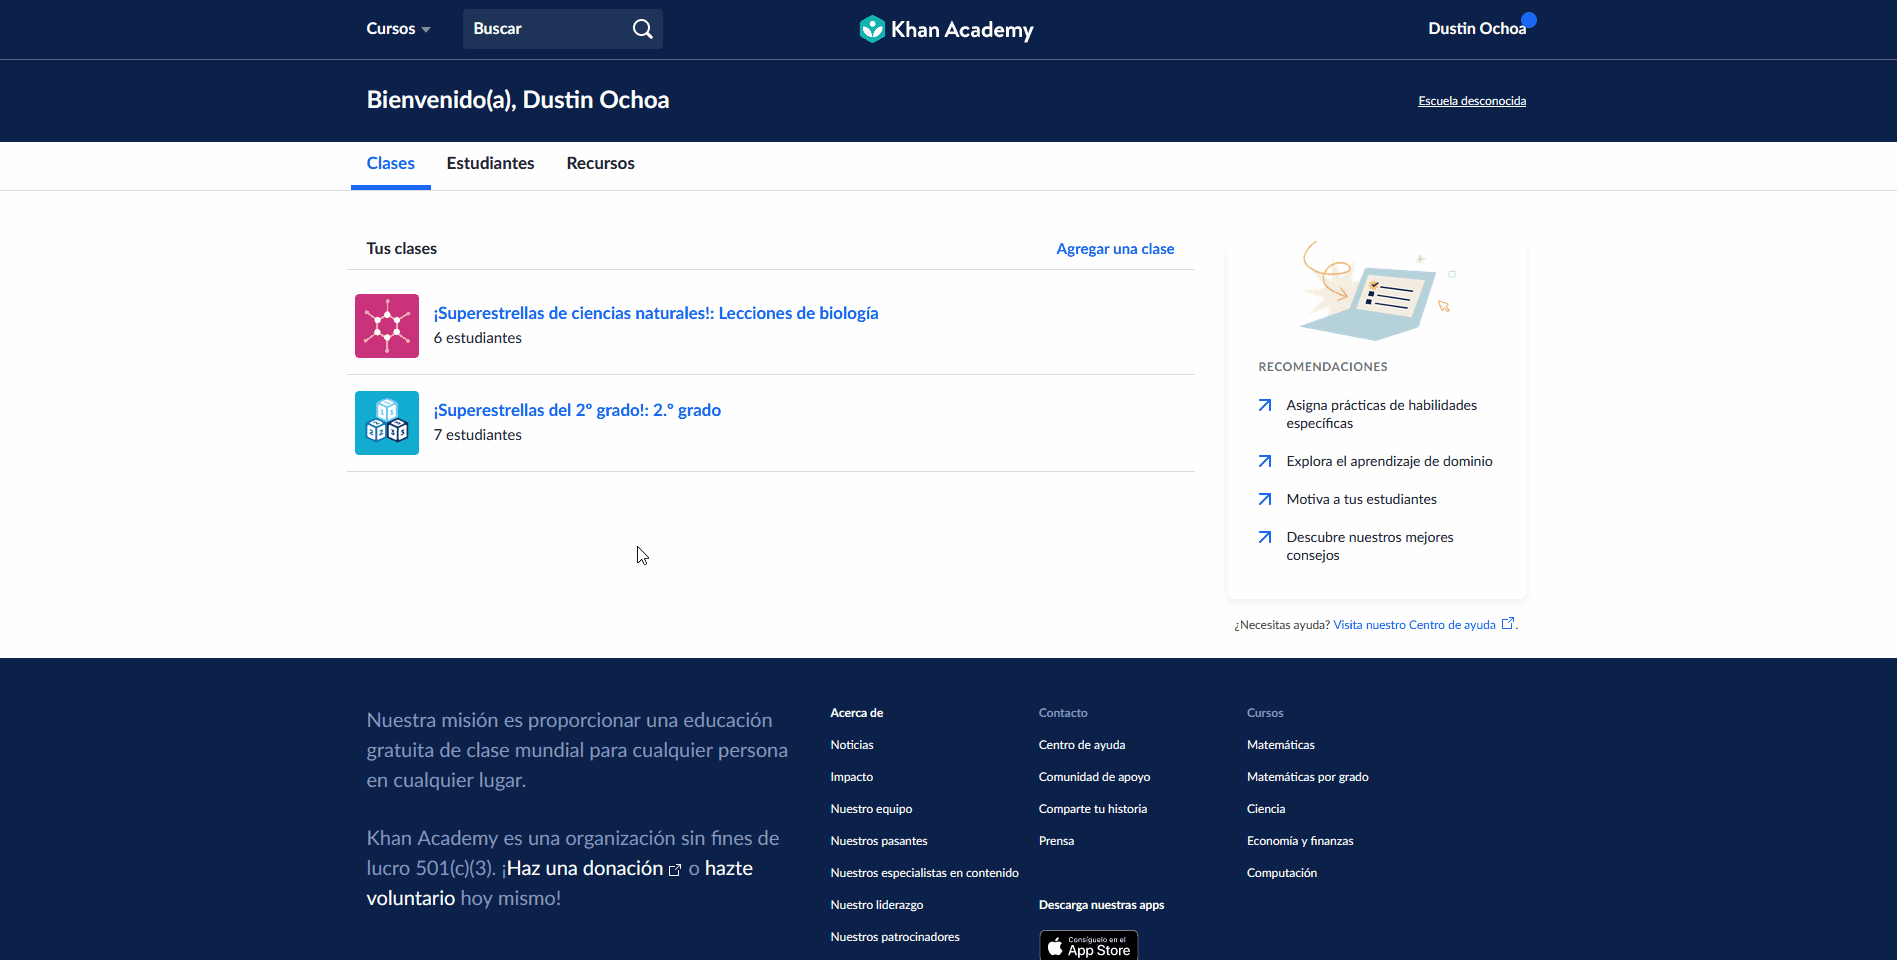Screen dimensions: 1897x960
Task: Open Comunidad de apoyo link
Action: tap(1094, 777)
